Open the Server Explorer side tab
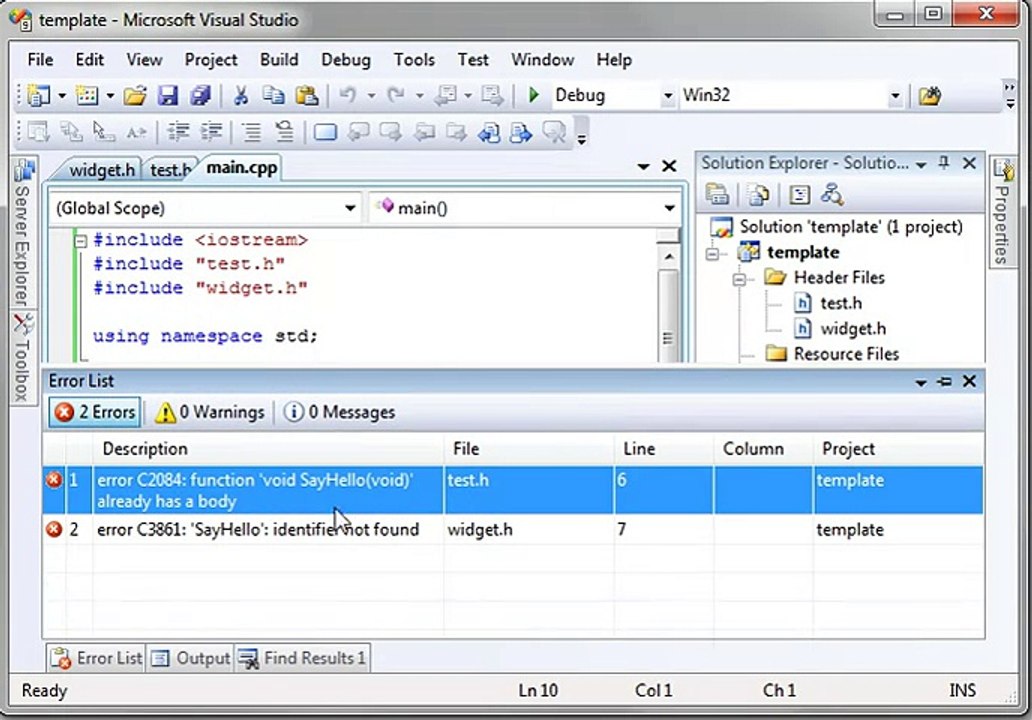Image resolution: width=1032 pixels, height=720 pixels. click(22, 233)
